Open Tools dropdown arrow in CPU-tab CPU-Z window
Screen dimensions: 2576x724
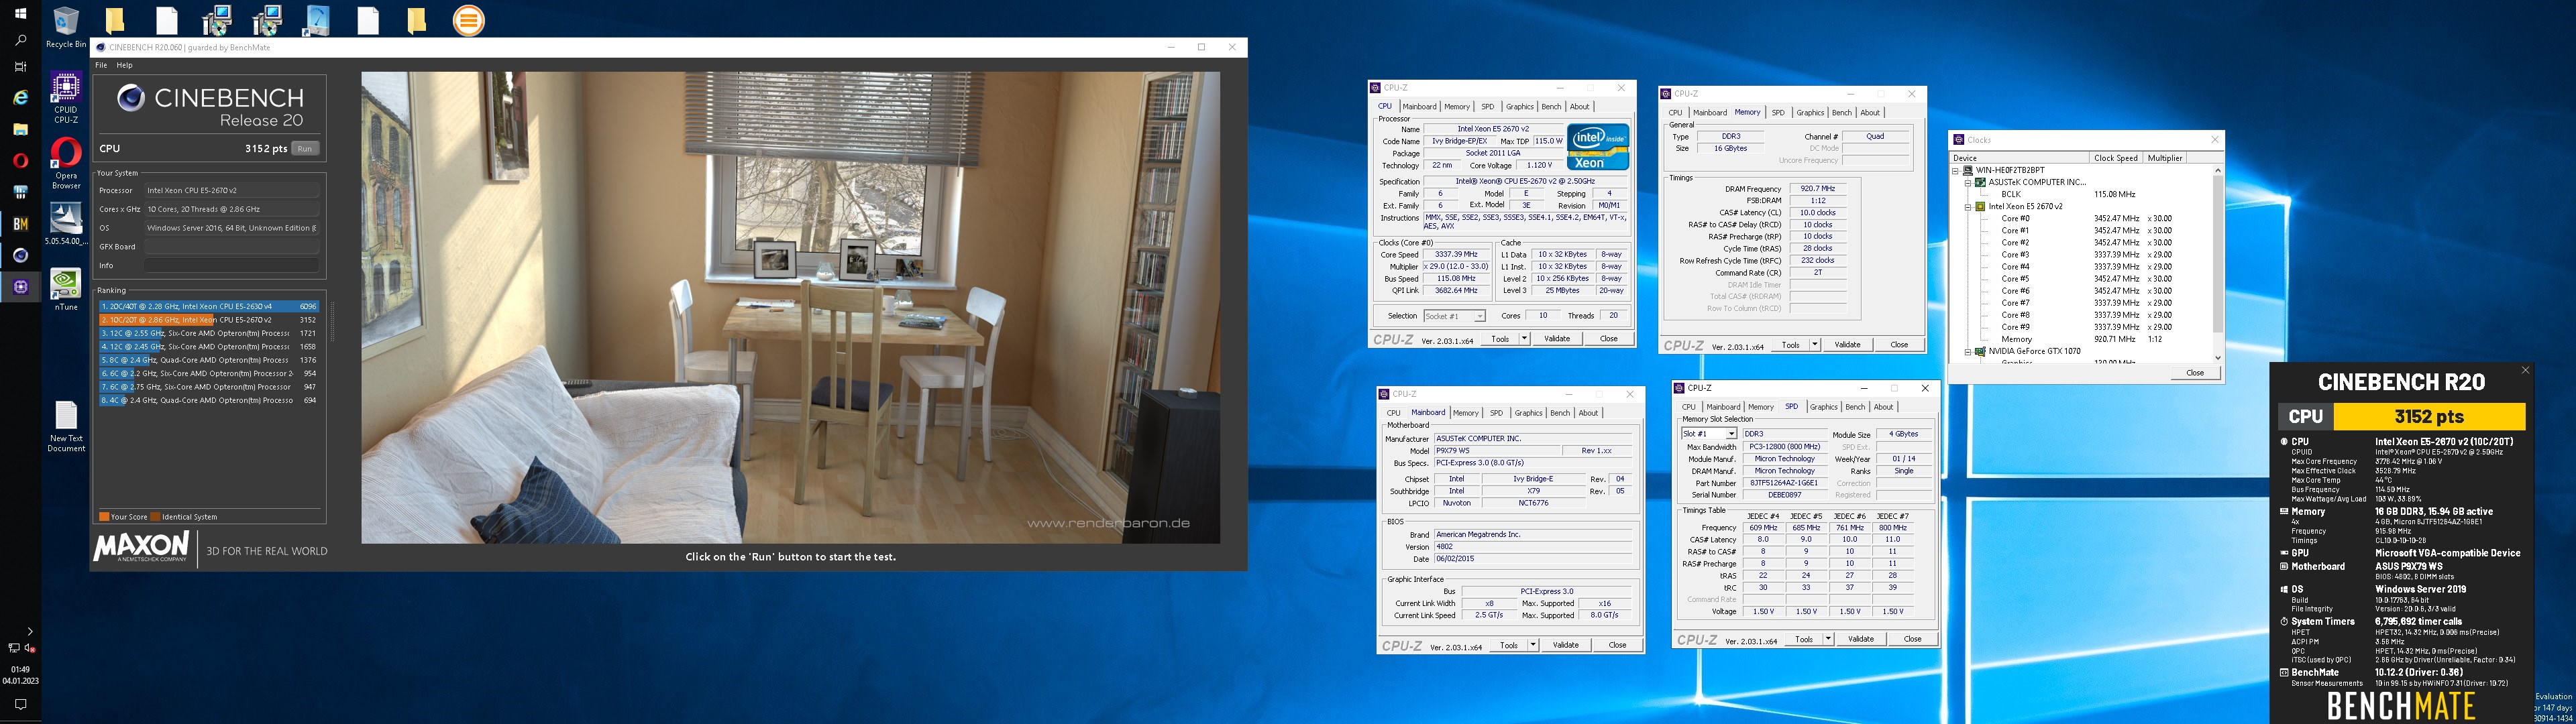[1524, 339]
